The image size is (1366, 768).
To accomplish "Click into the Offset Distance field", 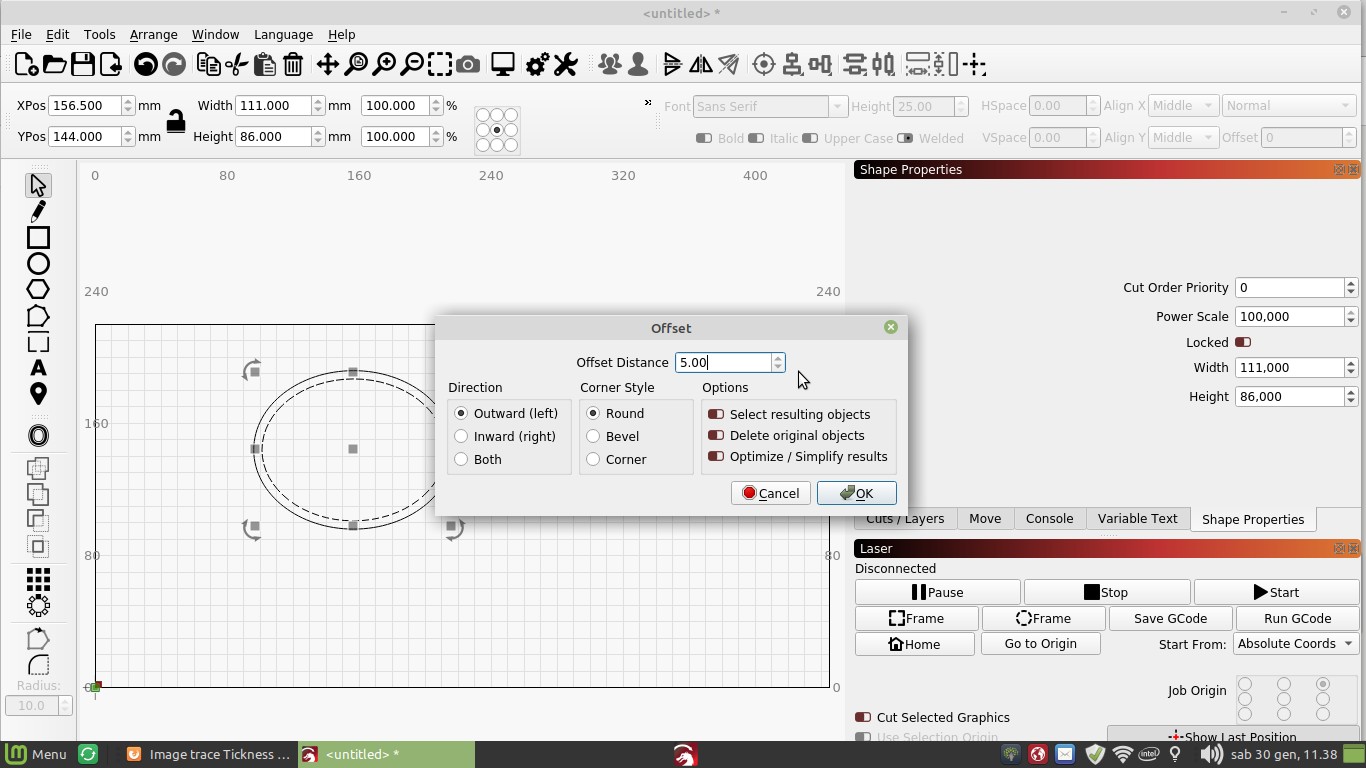I will (x=723, y=363).
